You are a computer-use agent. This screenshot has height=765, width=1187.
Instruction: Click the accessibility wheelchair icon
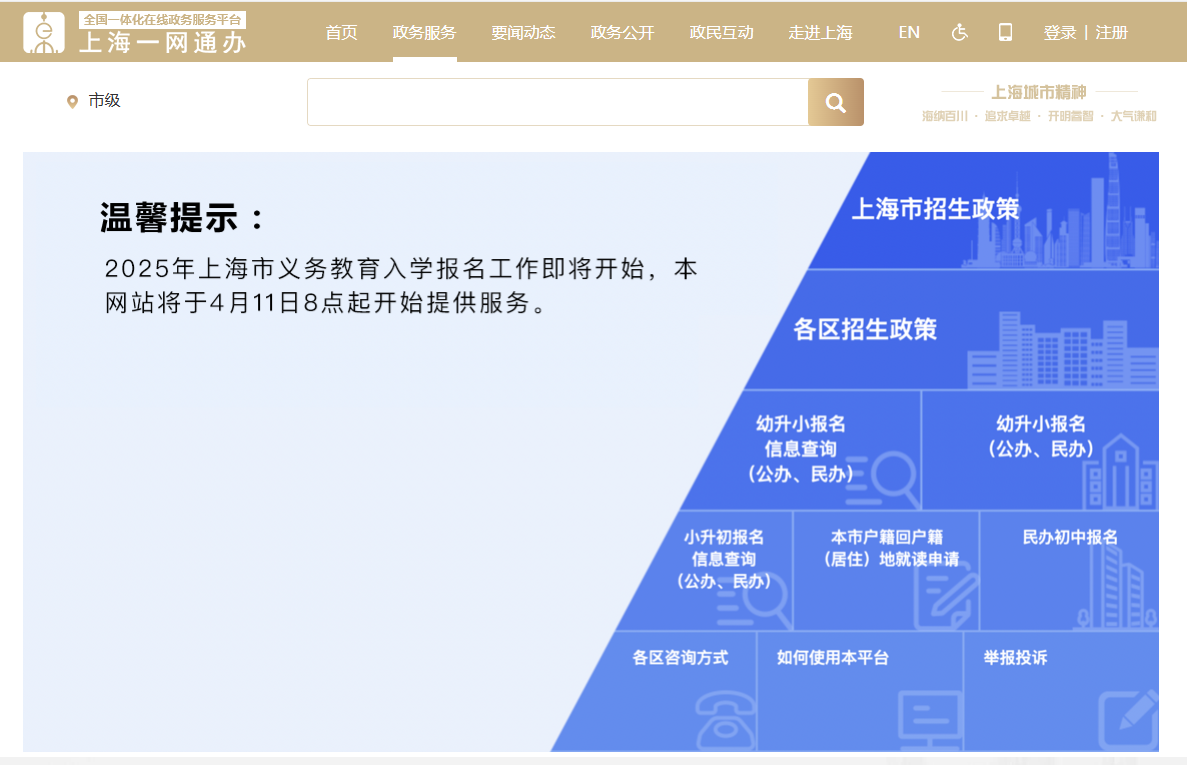pyautogui.click(x=959, y=32)
